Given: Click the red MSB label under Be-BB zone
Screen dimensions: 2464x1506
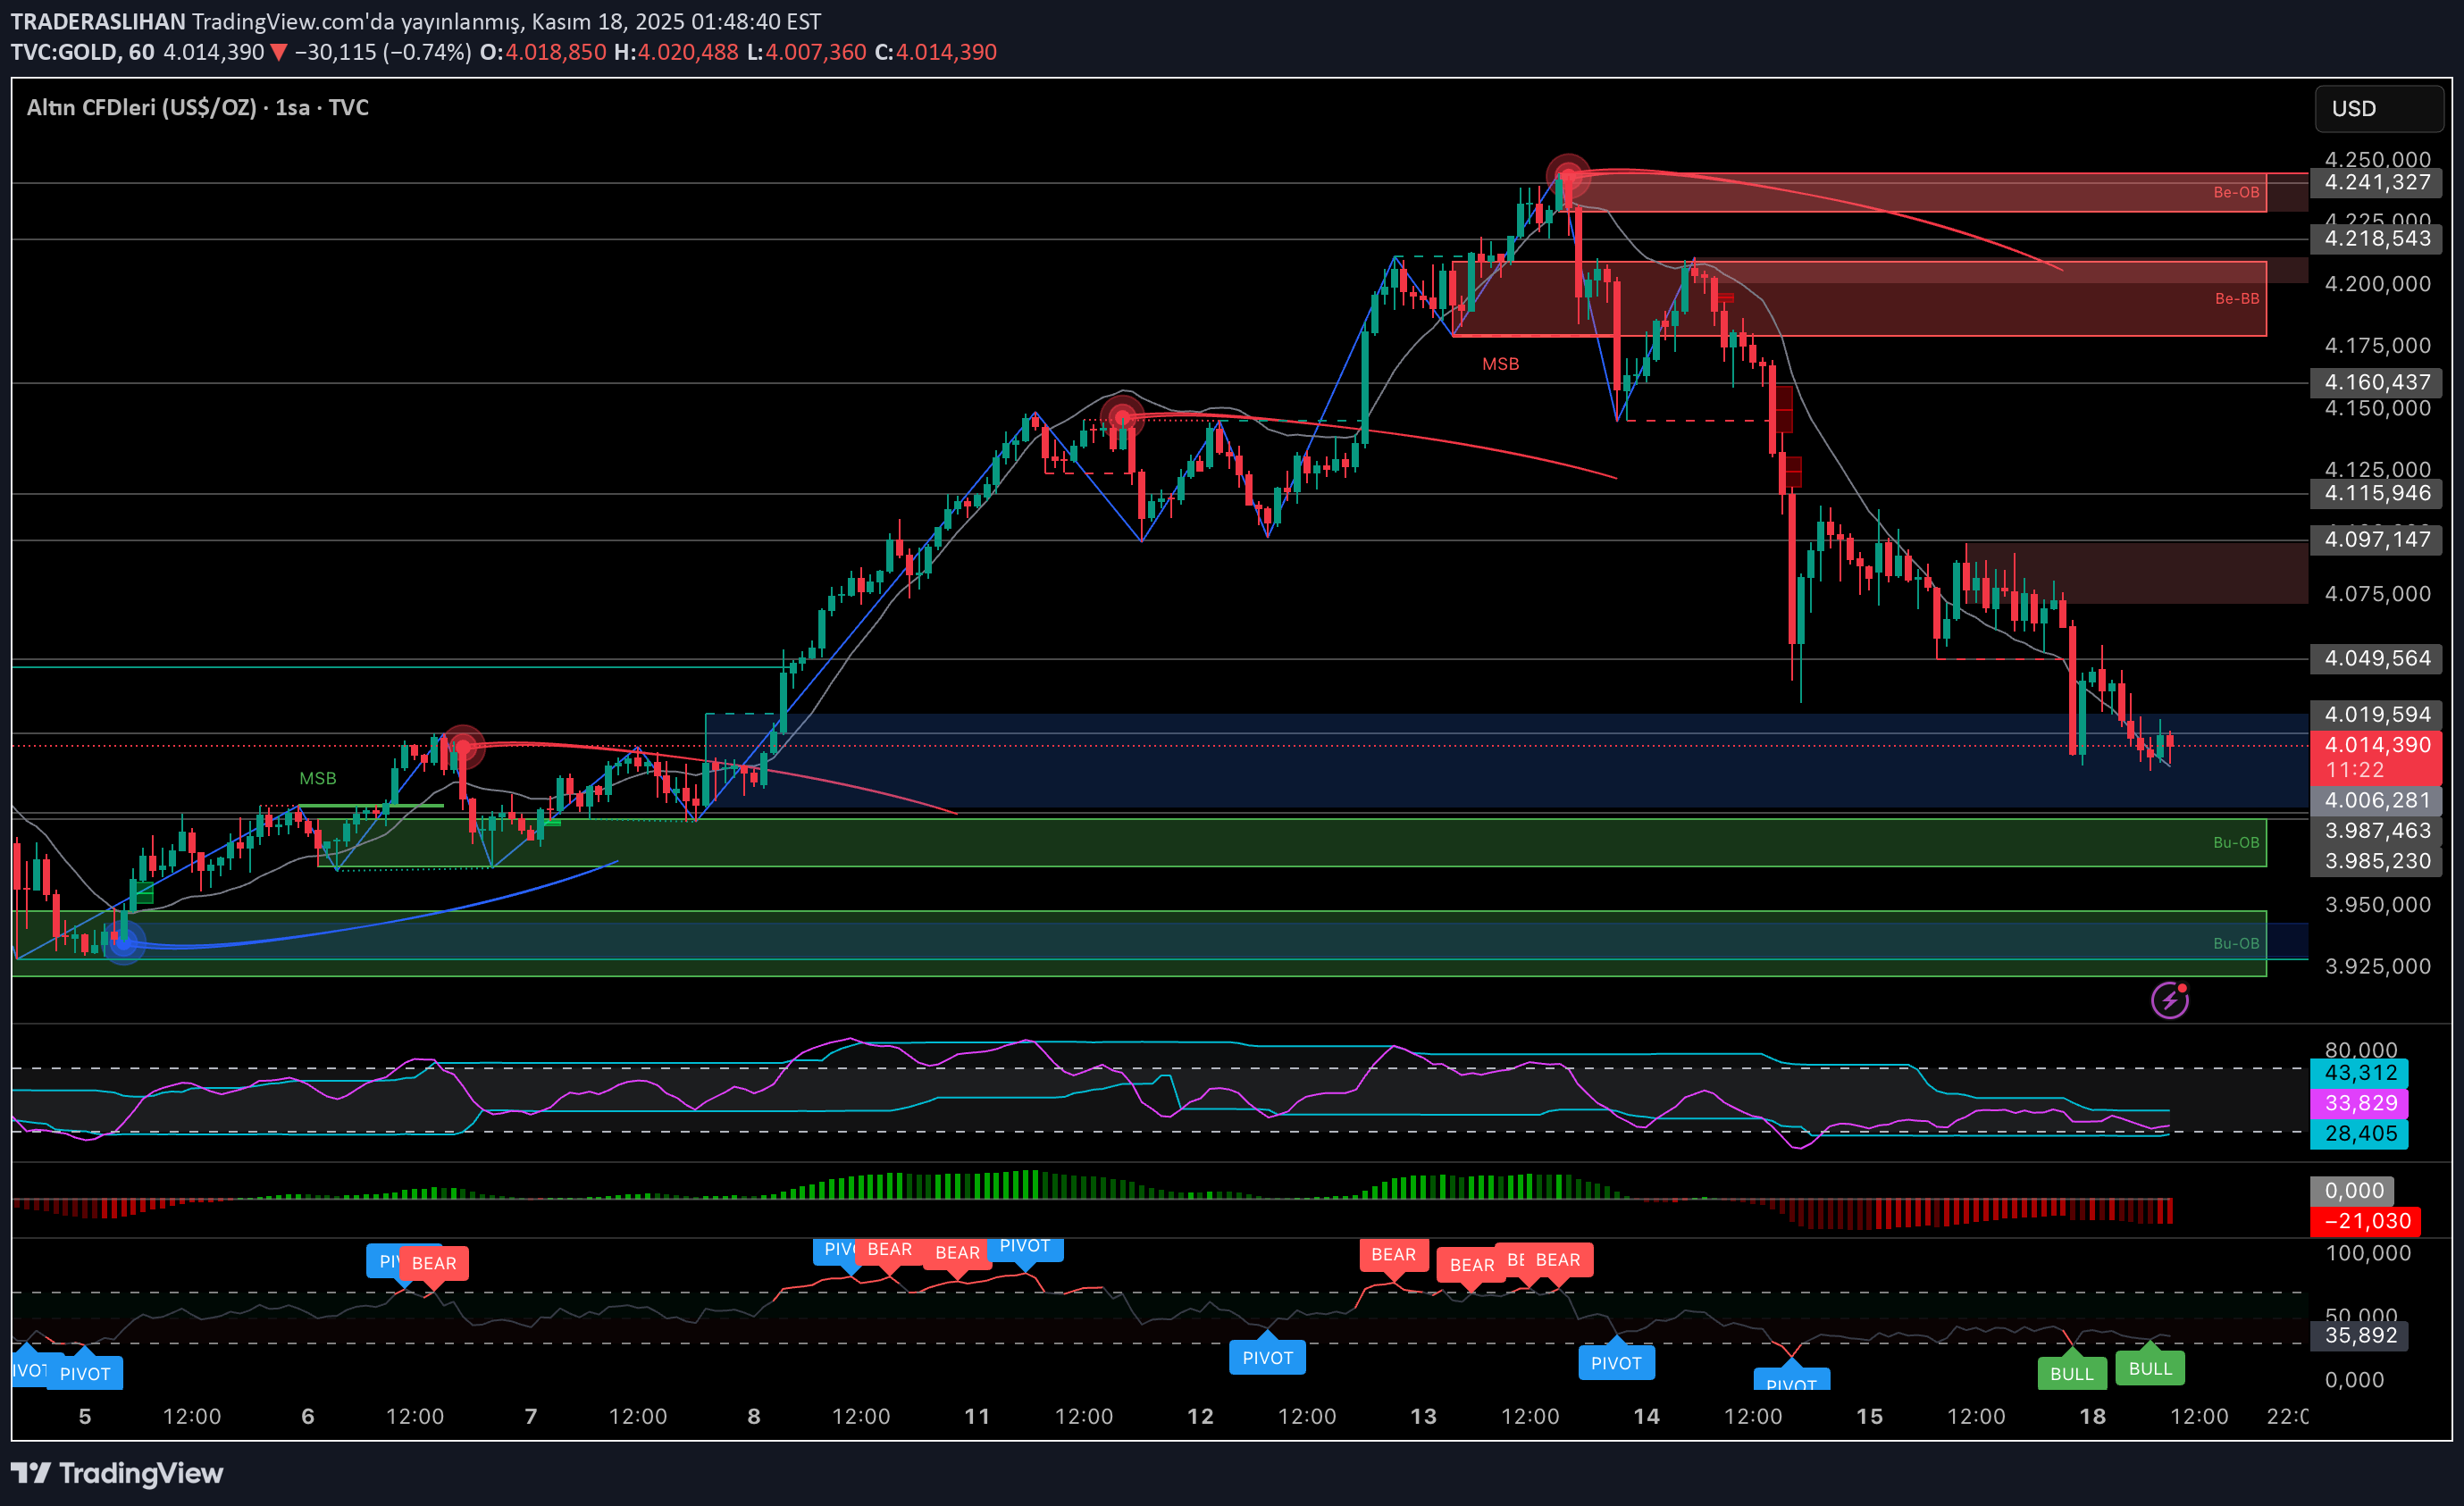Looking at the screenshot, I should (1500, 364).
